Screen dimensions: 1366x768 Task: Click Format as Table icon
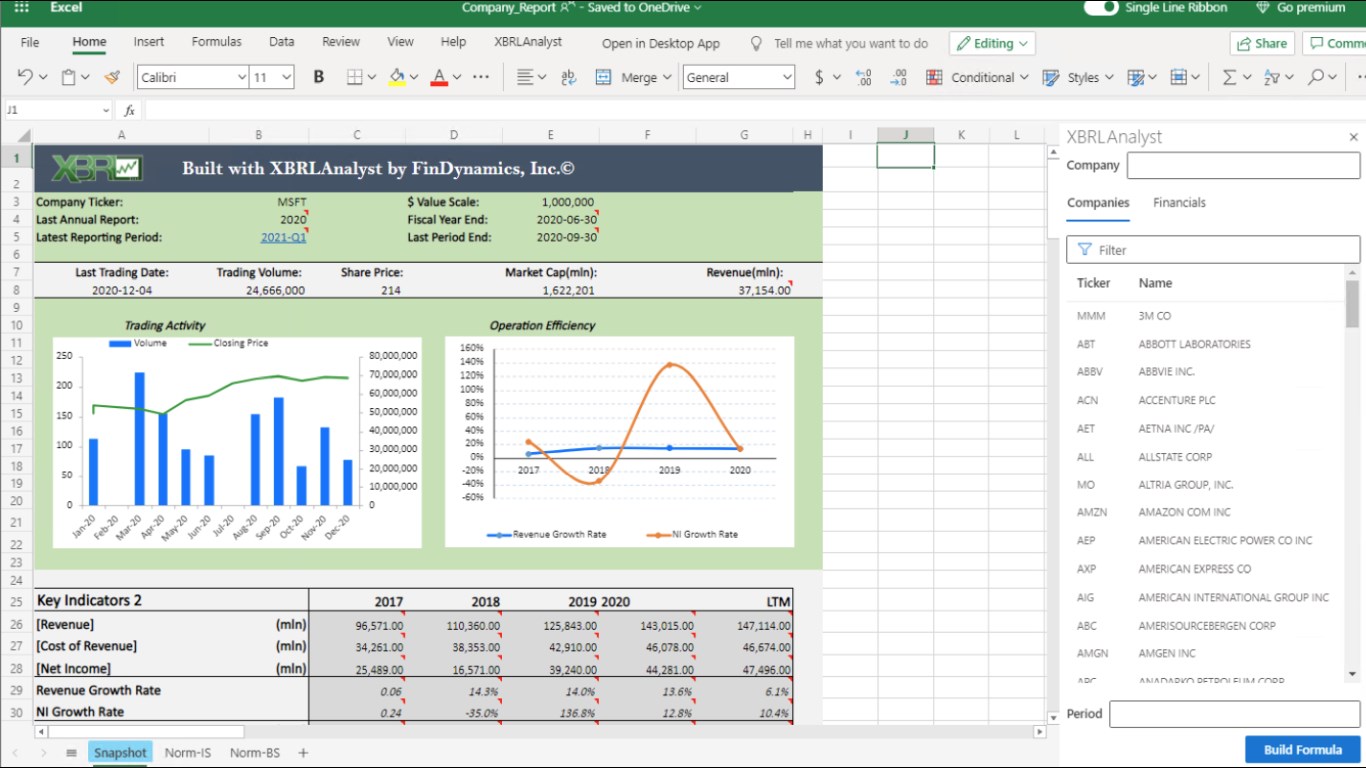pyautogui.click(x=1135, y=77)
